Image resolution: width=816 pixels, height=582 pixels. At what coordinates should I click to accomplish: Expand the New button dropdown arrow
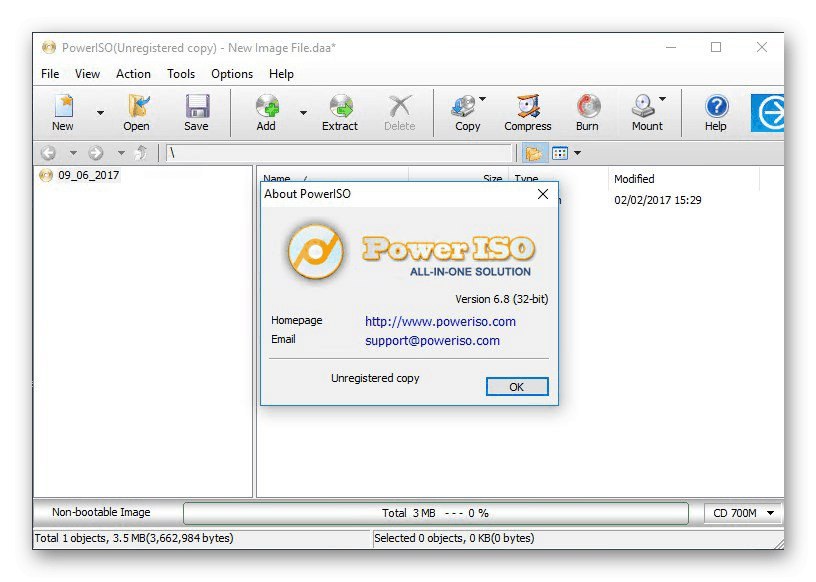pos(100,112)
